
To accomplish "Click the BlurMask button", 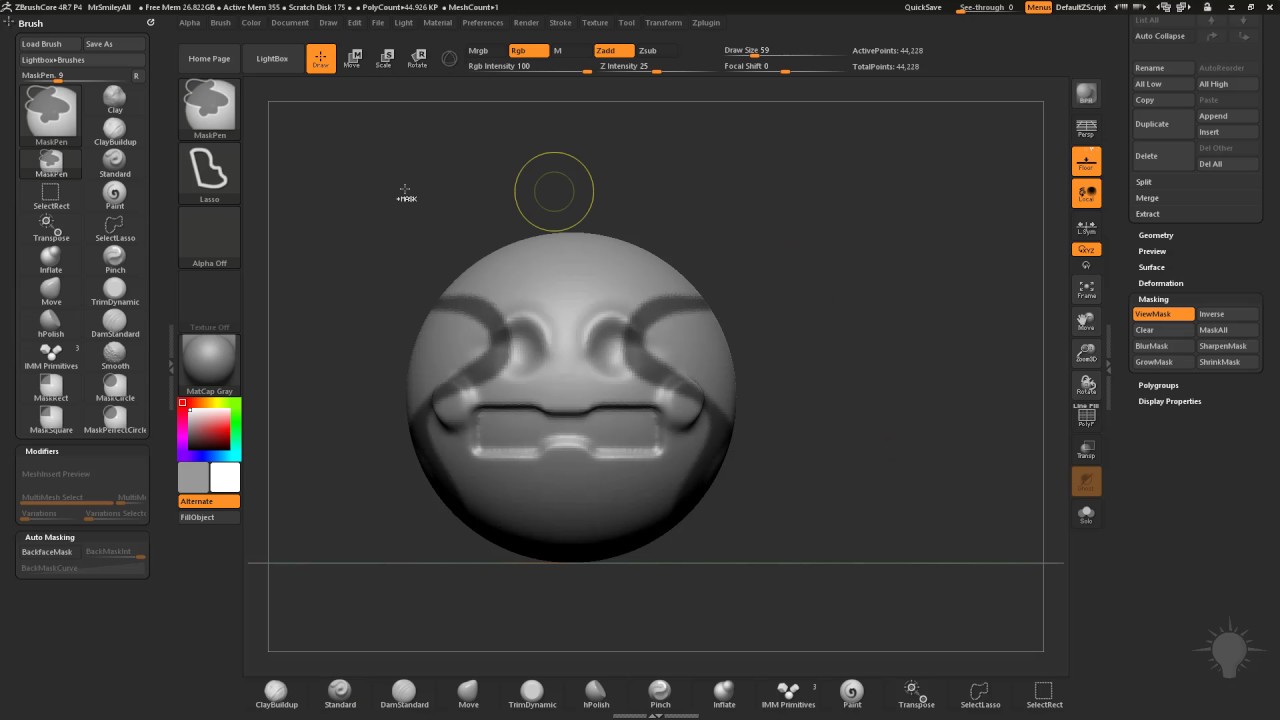I will click(1163, 346).
